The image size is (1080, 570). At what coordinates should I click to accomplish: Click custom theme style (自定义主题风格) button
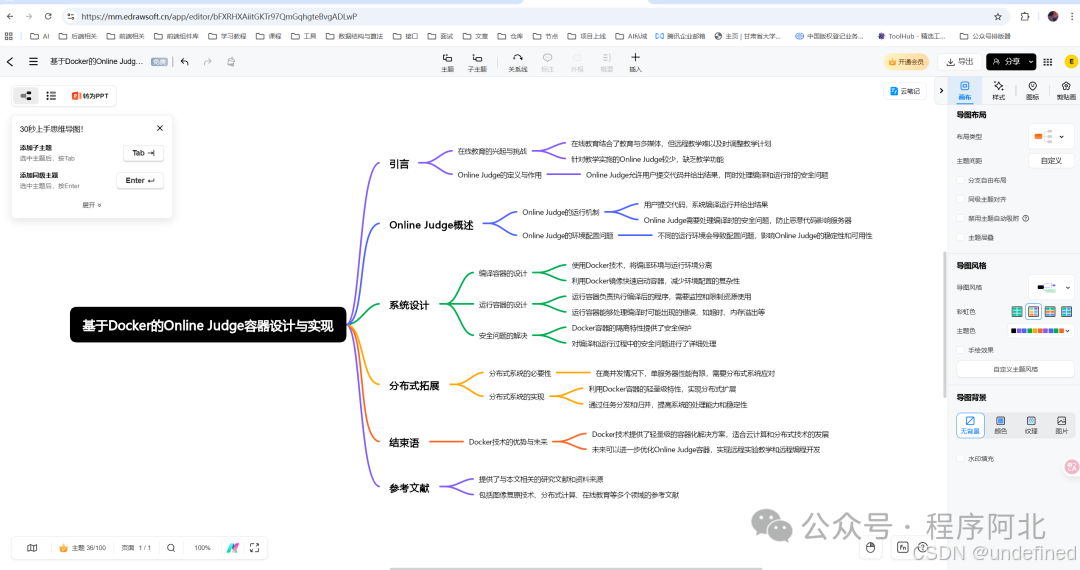(x=1015, y=369)
